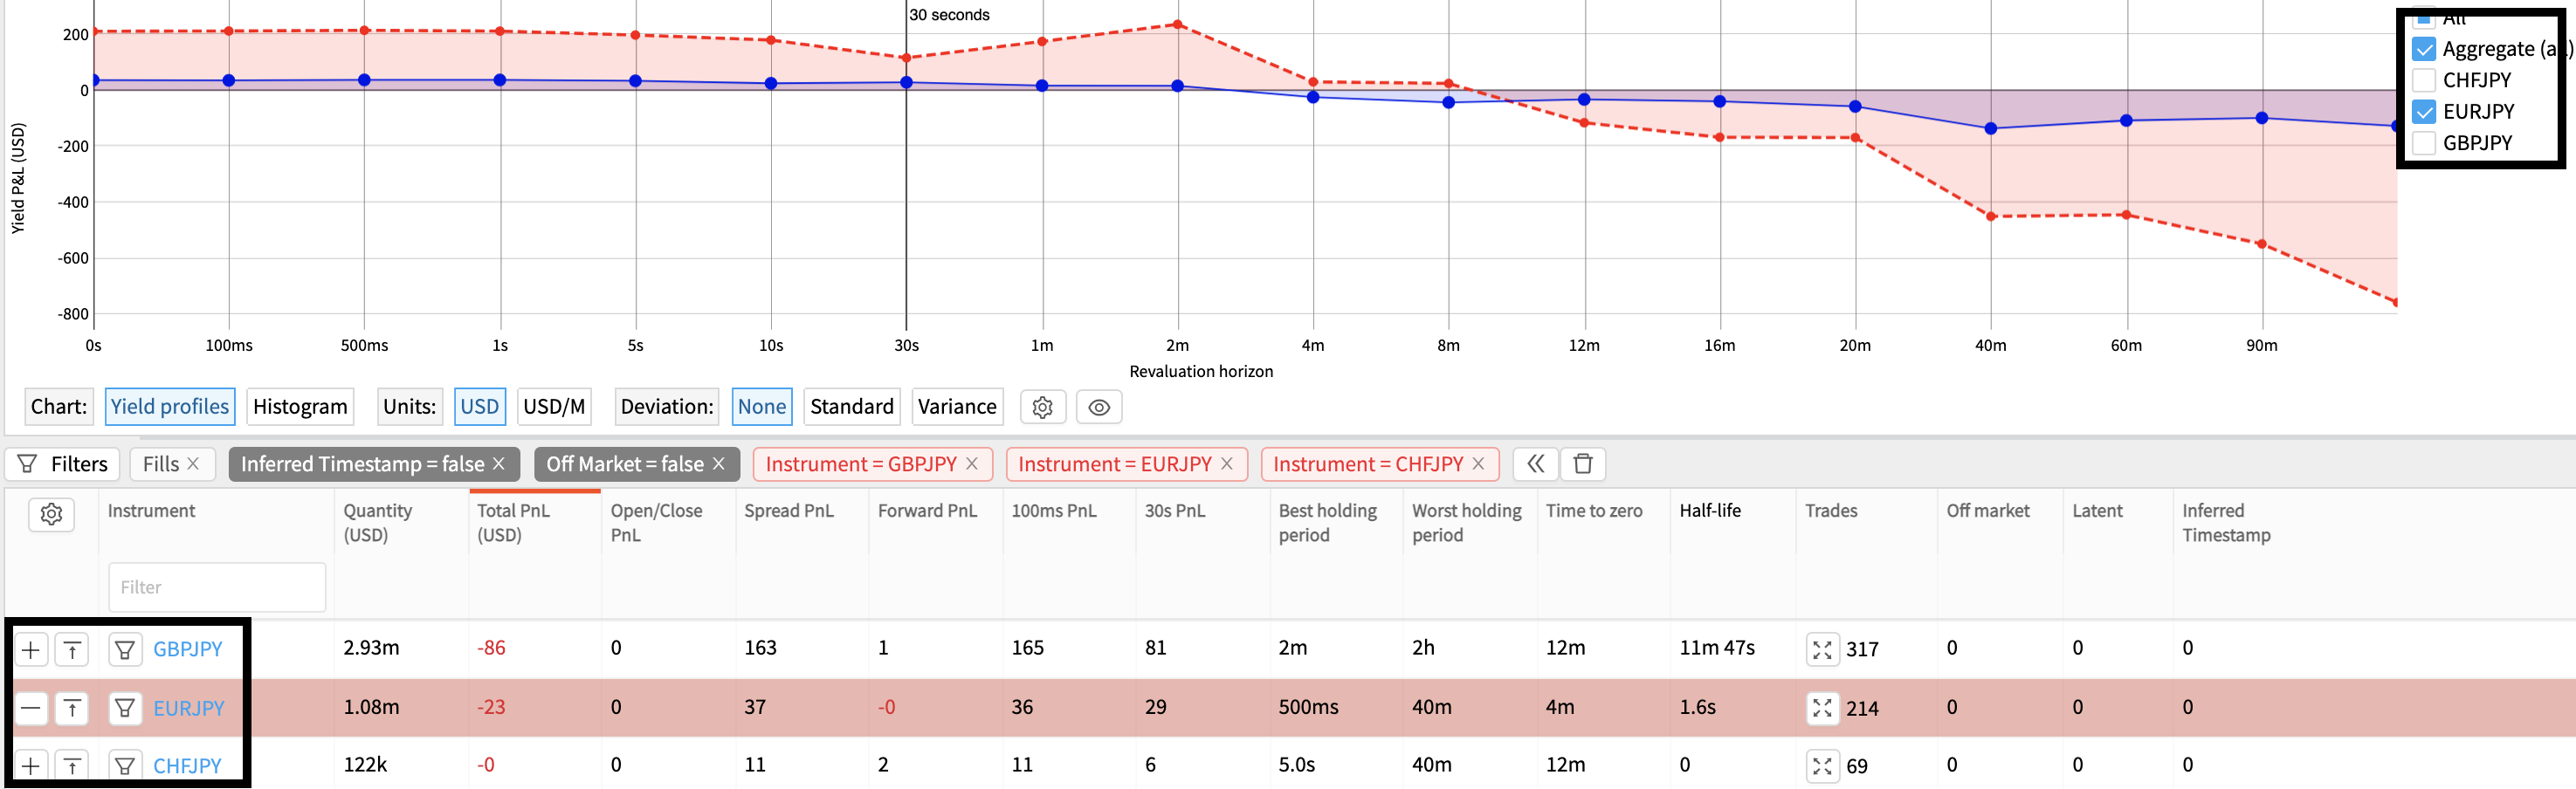Set deviation to None

point(762,407)
